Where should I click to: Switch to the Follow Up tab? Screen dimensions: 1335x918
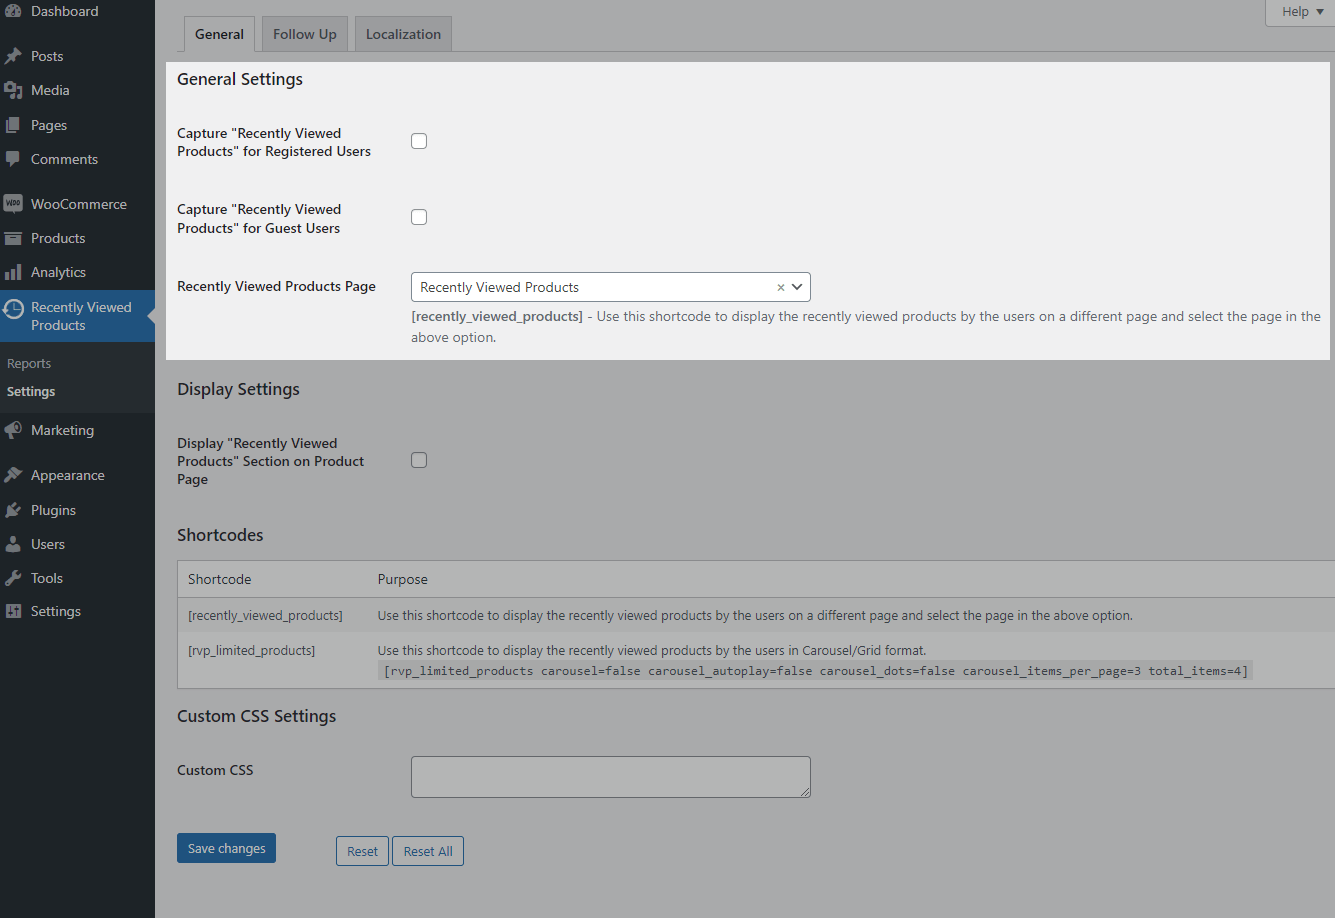(x=304, y=33)
